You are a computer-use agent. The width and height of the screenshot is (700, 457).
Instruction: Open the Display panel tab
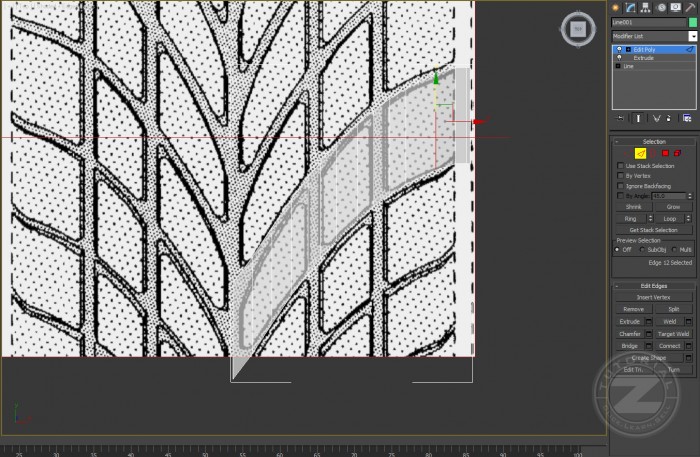[x=676, y=7]
